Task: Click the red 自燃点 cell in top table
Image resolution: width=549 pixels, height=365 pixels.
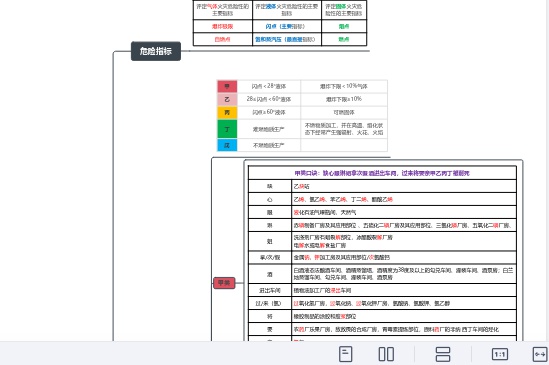Action: (223, 39)
